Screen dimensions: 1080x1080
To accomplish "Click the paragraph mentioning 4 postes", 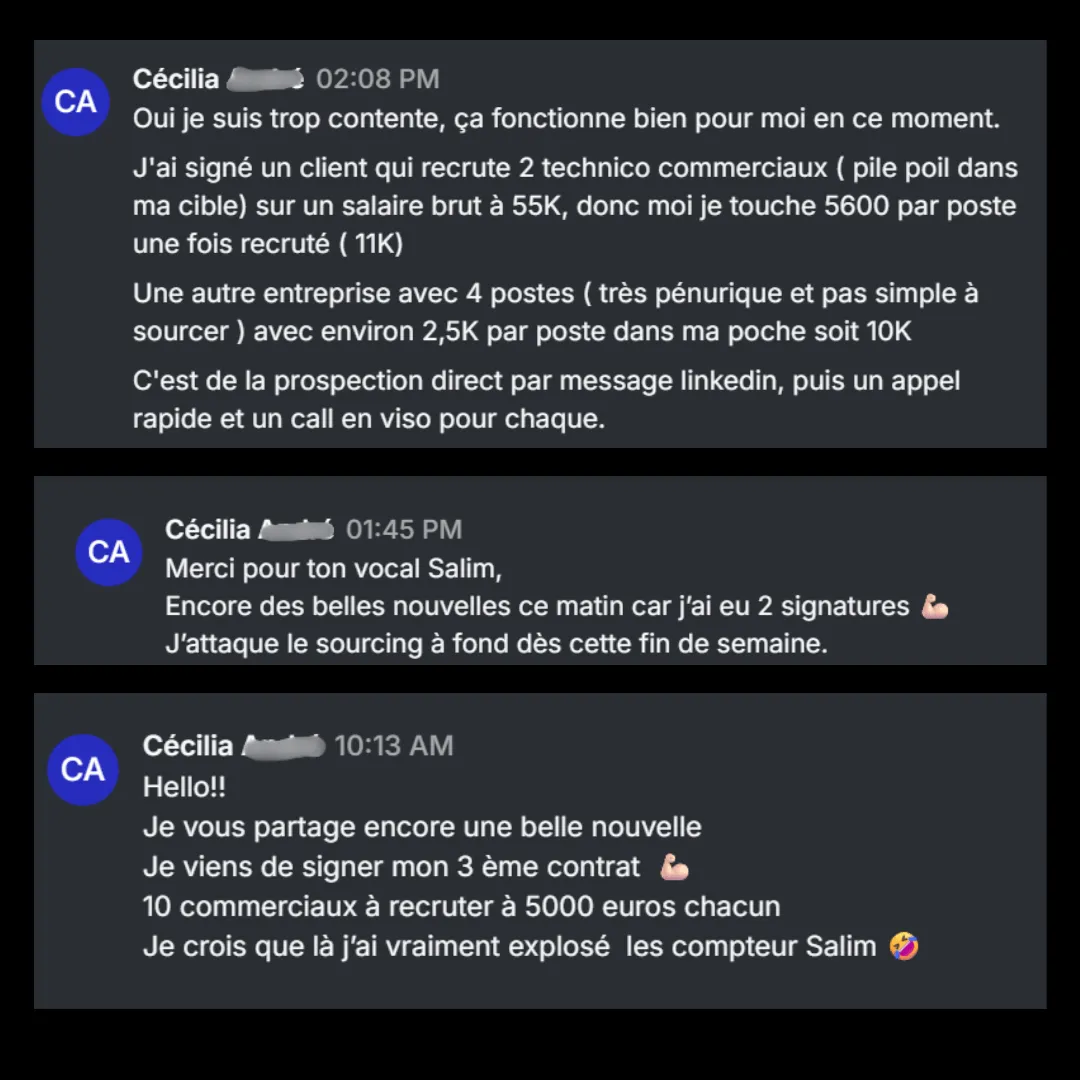I will click(555, 312).
